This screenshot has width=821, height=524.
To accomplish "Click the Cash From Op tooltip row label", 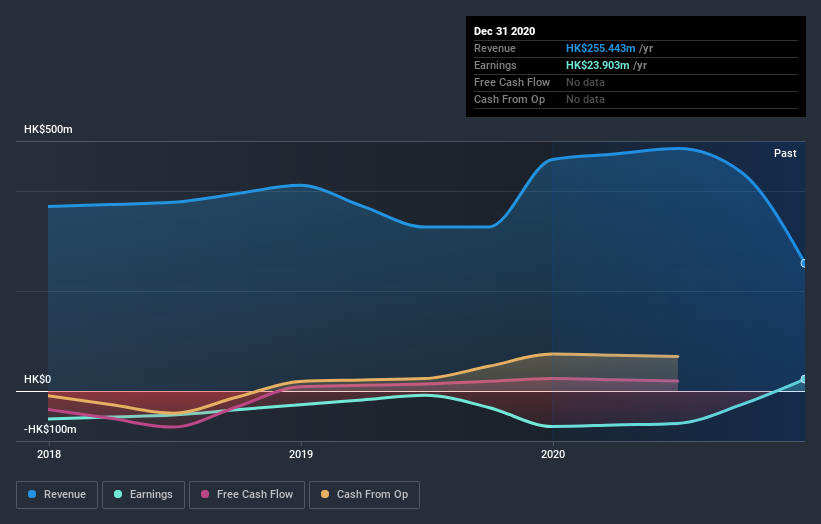I will click(509, 99).
